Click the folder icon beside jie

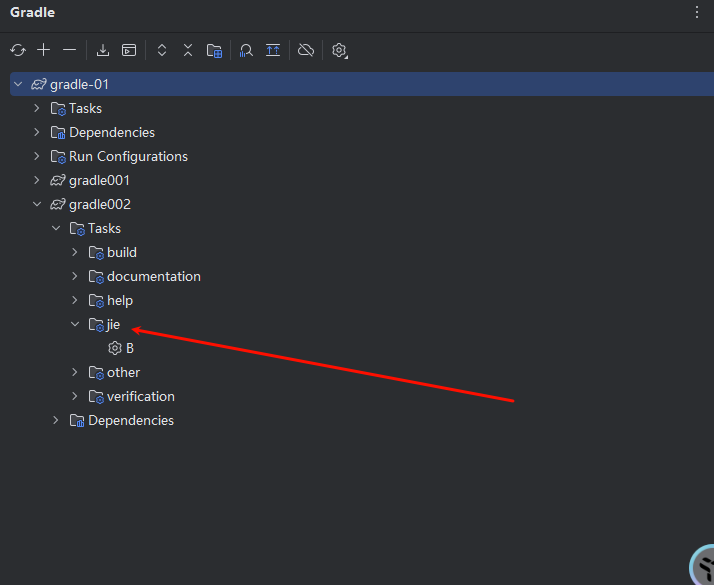96,325
